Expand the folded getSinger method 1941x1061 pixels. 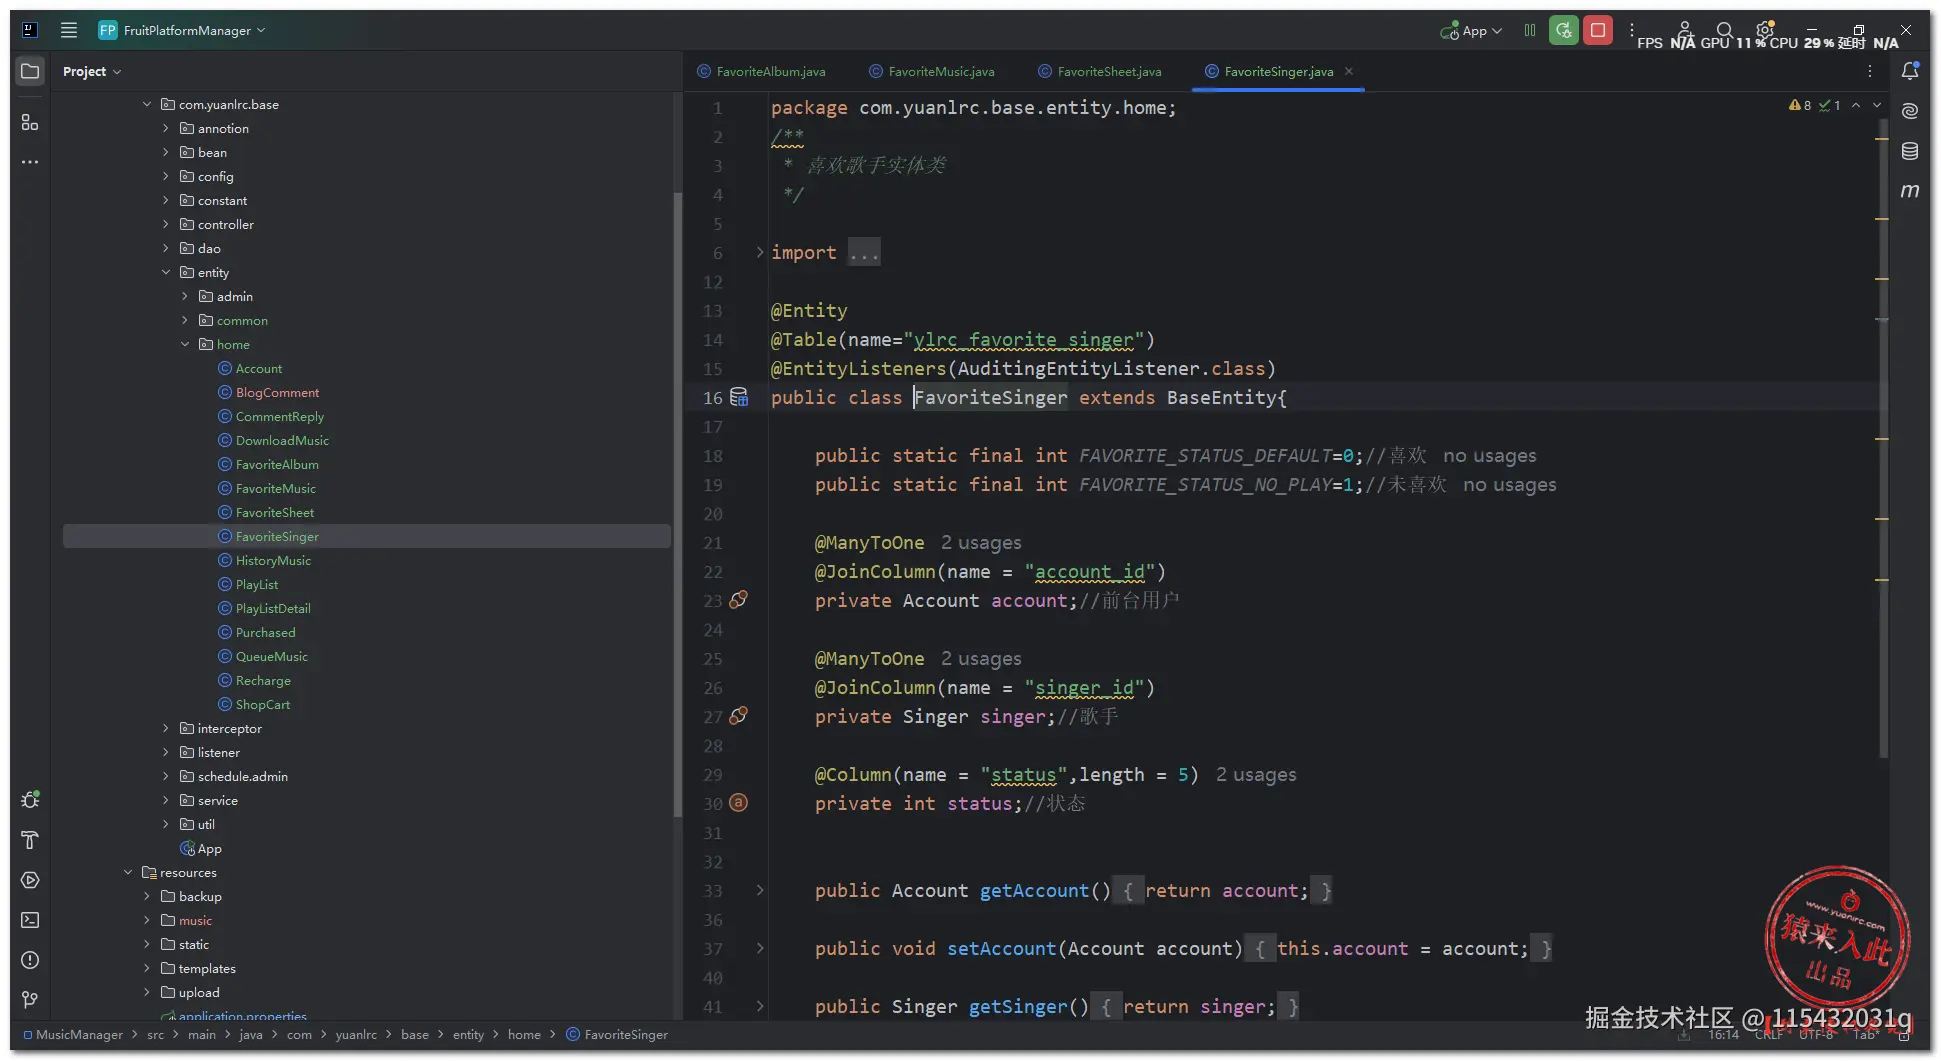(x=760, y=1006)
